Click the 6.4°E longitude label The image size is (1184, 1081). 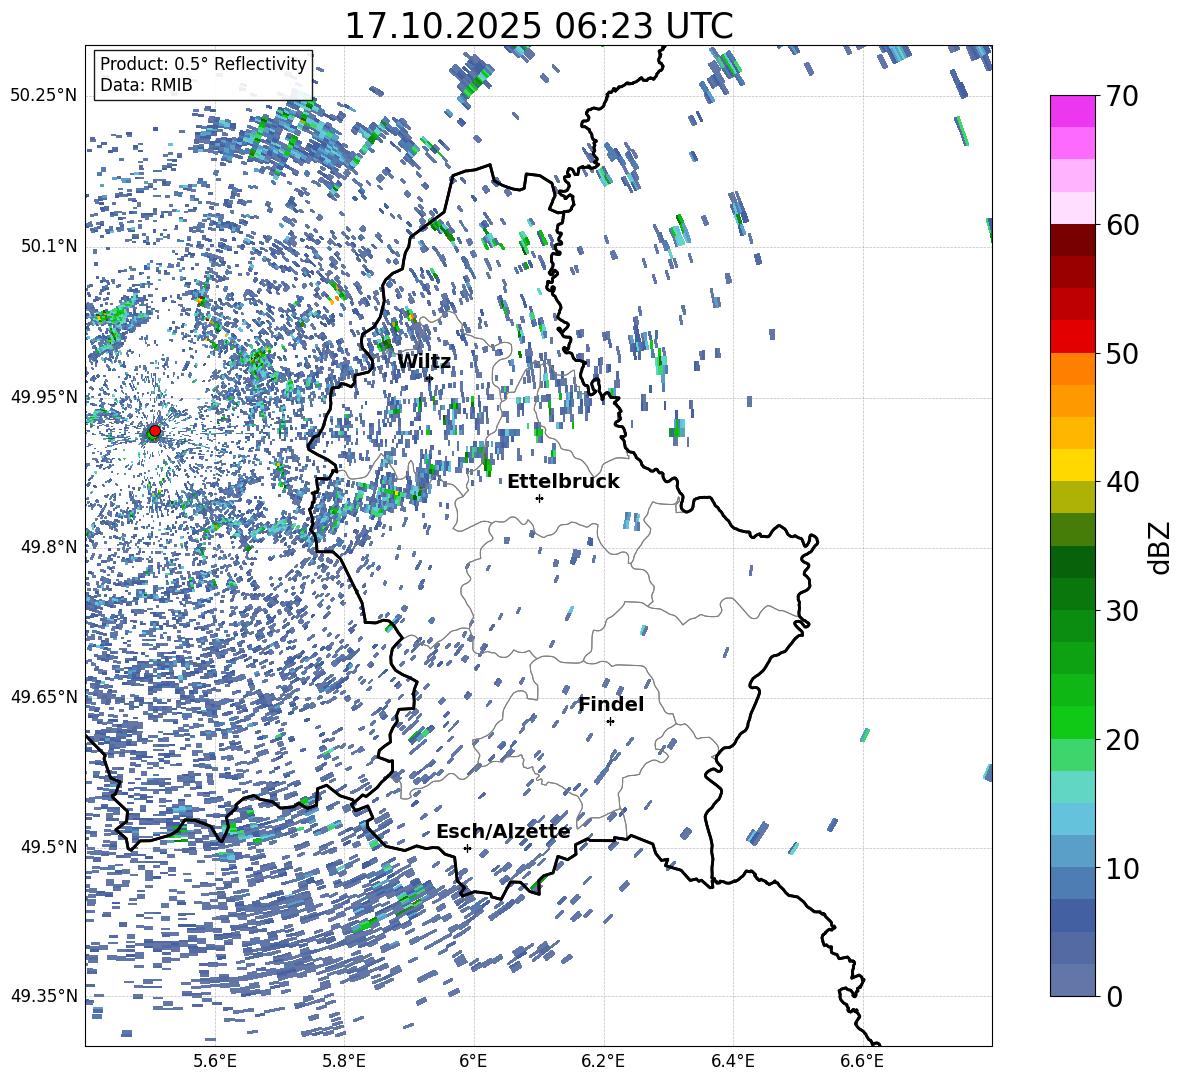point(732,1061)
